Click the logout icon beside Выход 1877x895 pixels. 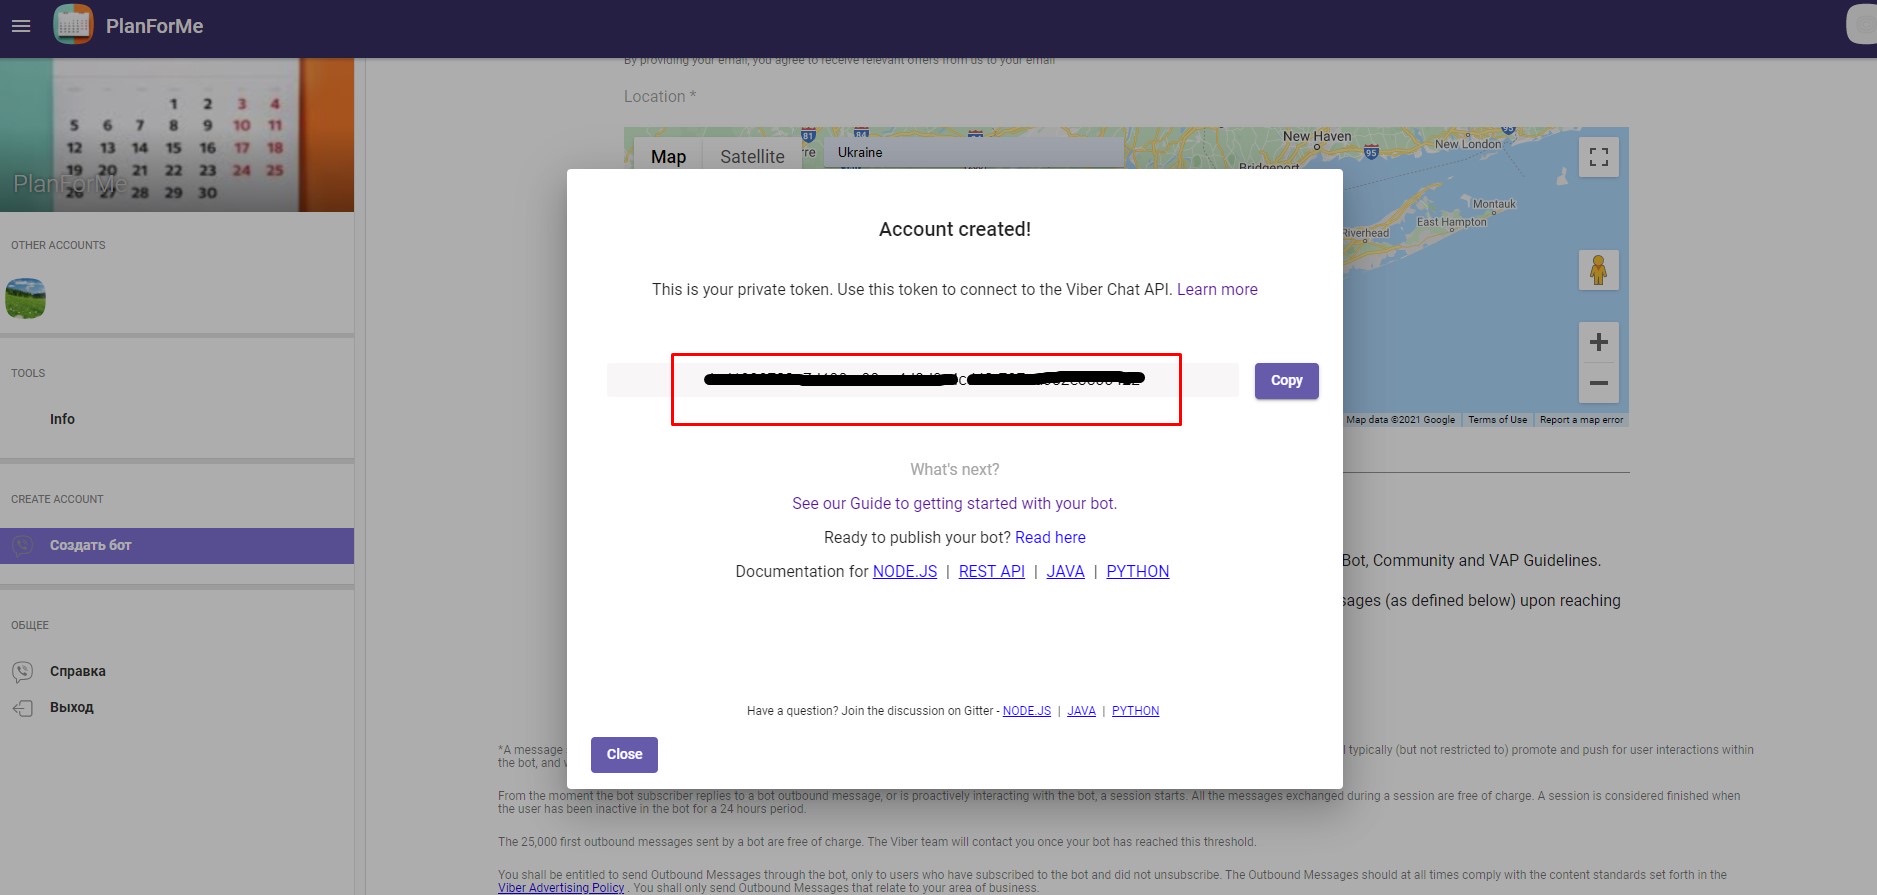[22, 708]
